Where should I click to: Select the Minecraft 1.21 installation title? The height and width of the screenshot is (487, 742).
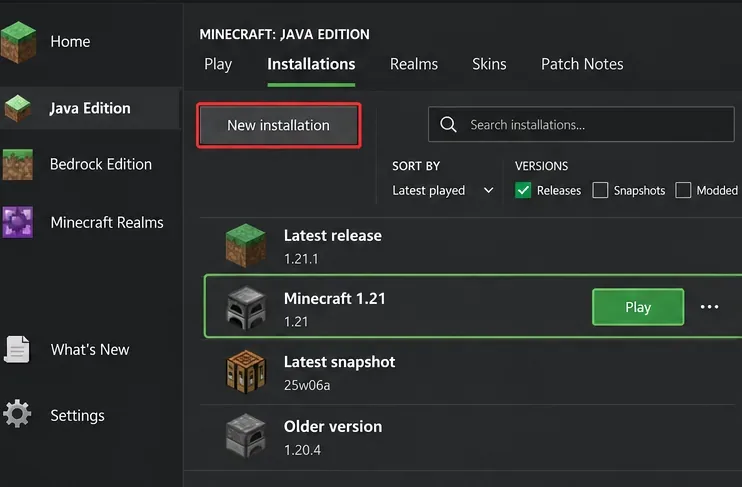click(x=335, y=299)
